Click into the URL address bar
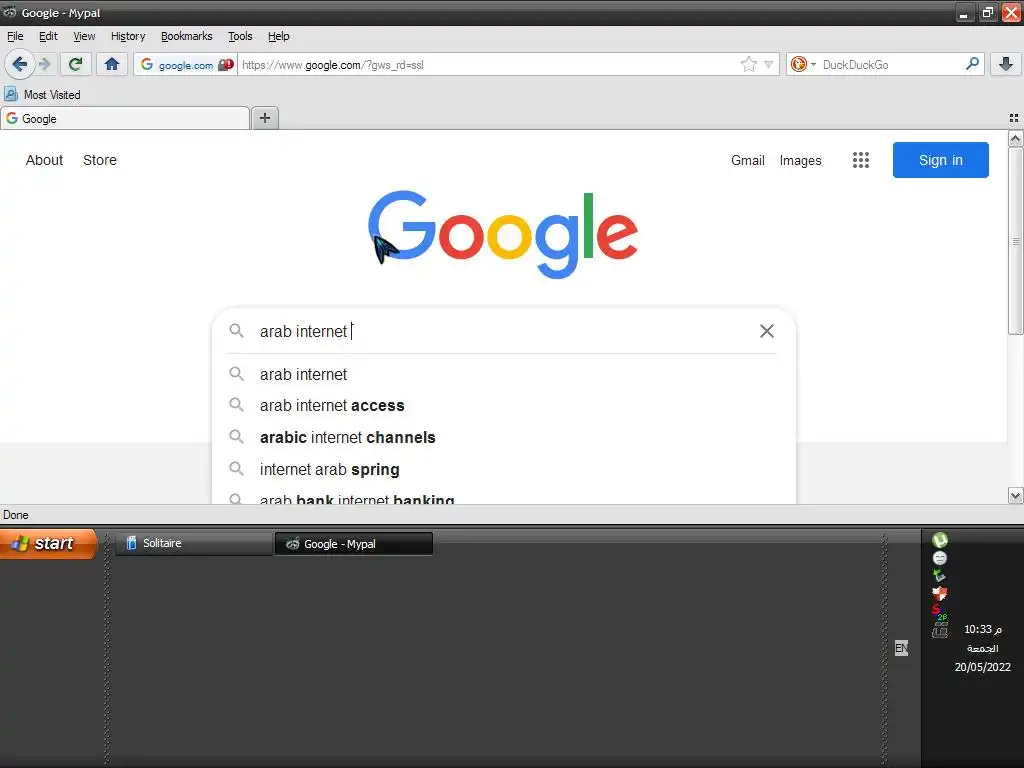Screen dimensions: 1024x768 pos(490,65)
